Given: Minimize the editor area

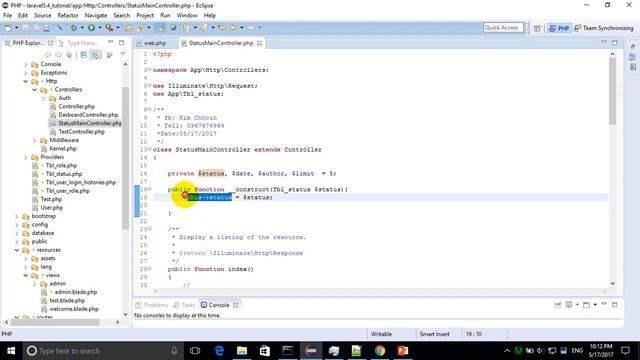Looking at the screenshot, I should [x=604, y=42].
